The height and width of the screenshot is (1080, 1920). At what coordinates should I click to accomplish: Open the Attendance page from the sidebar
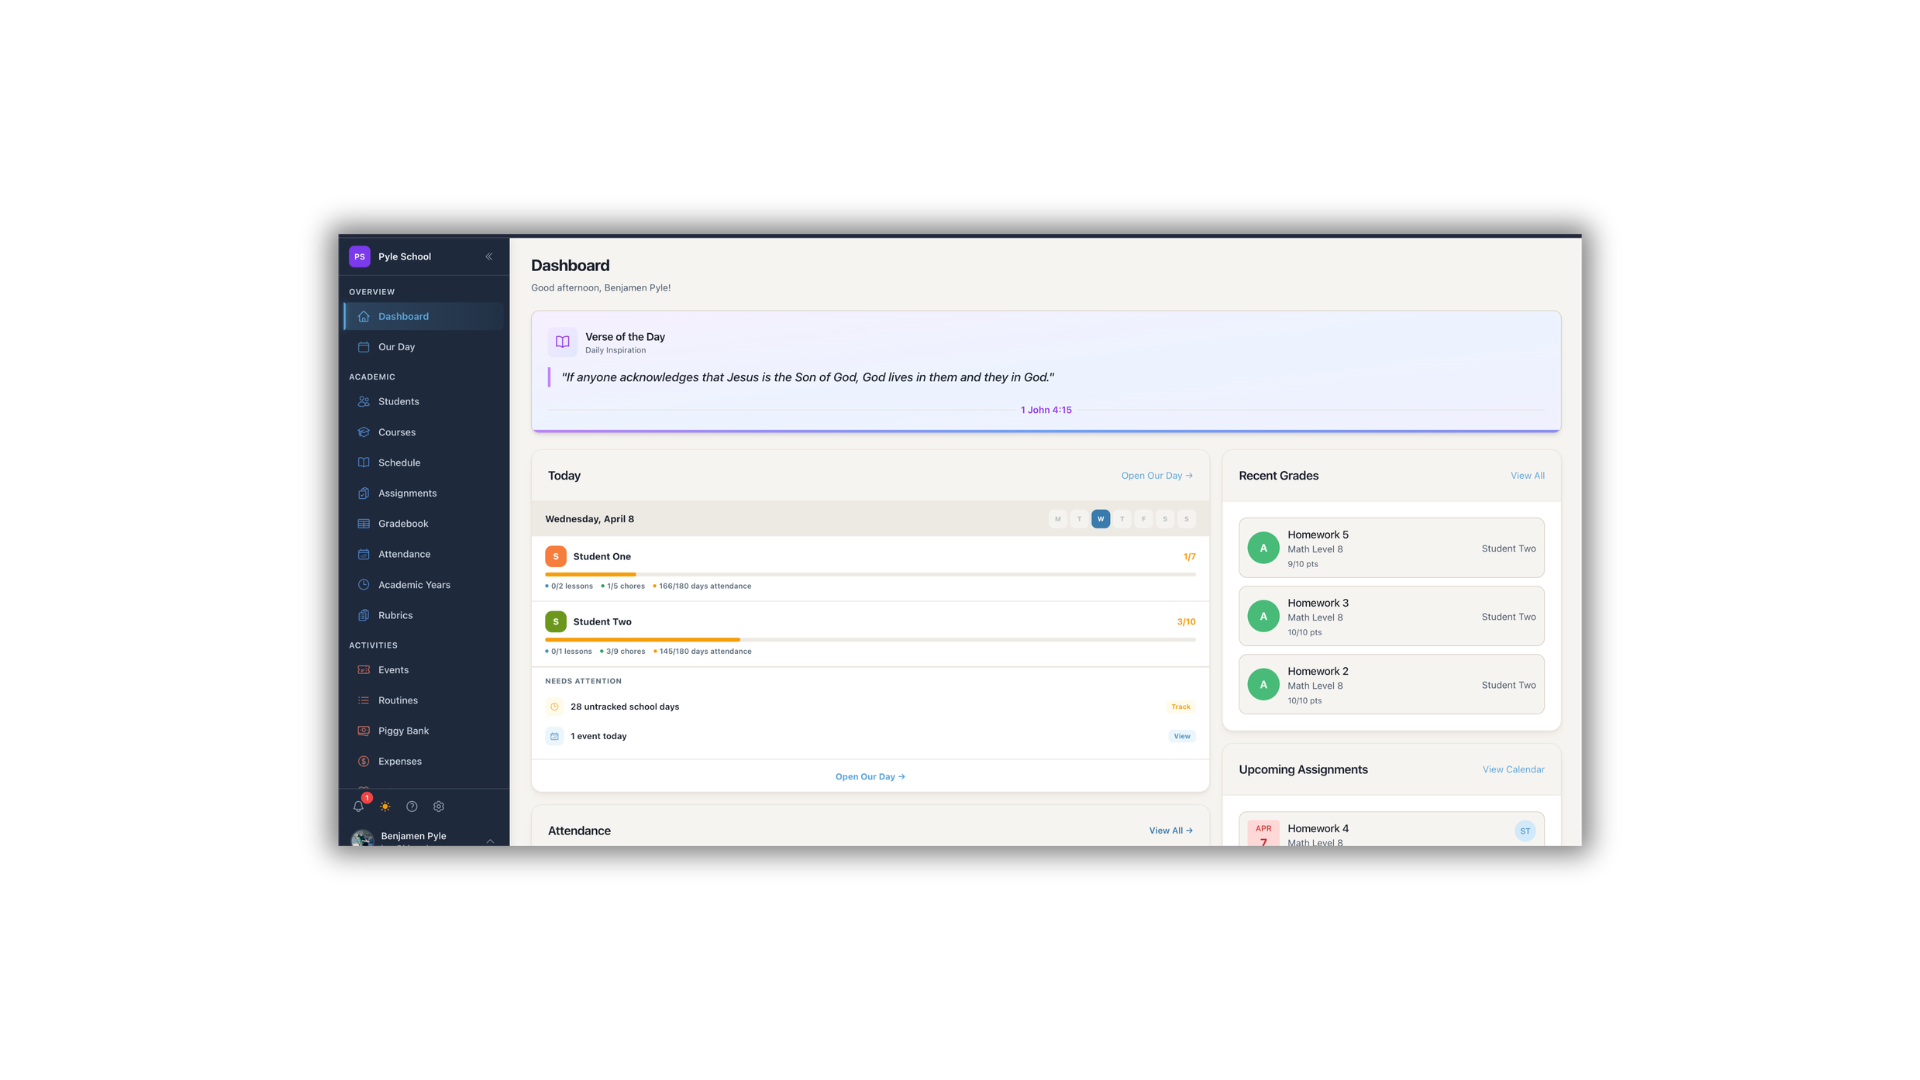404,553
